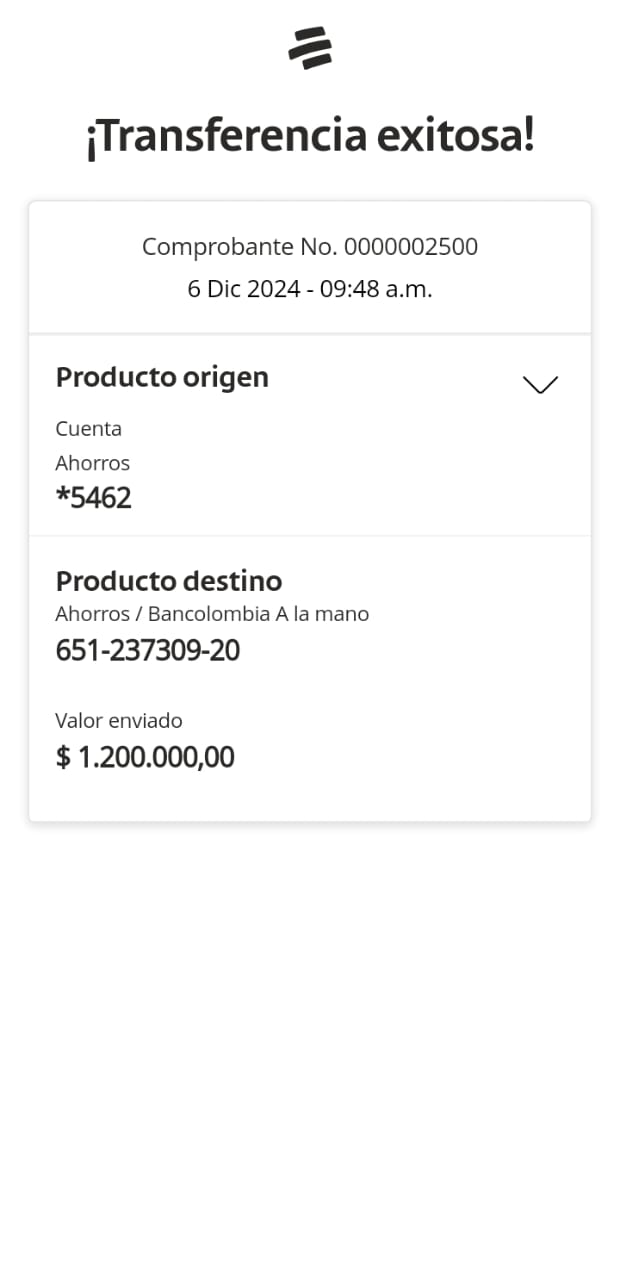This screenshot has width=620, height=1280.
Task: Tap the "Ahorros /" text in destino
Action: [x=99, y=614]
